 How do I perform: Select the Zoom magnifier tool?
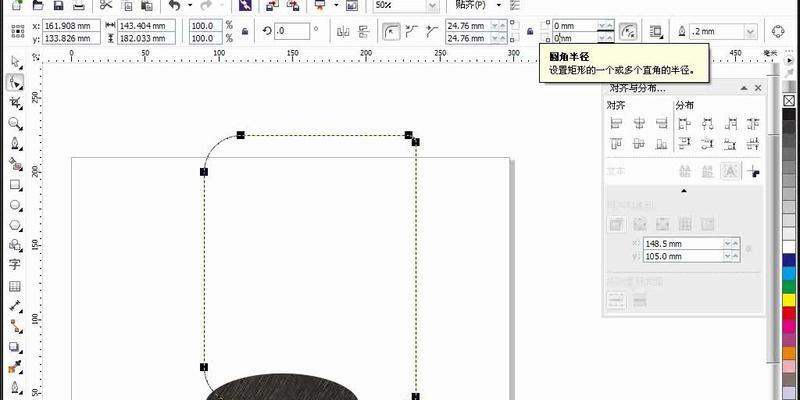[15, 123]
